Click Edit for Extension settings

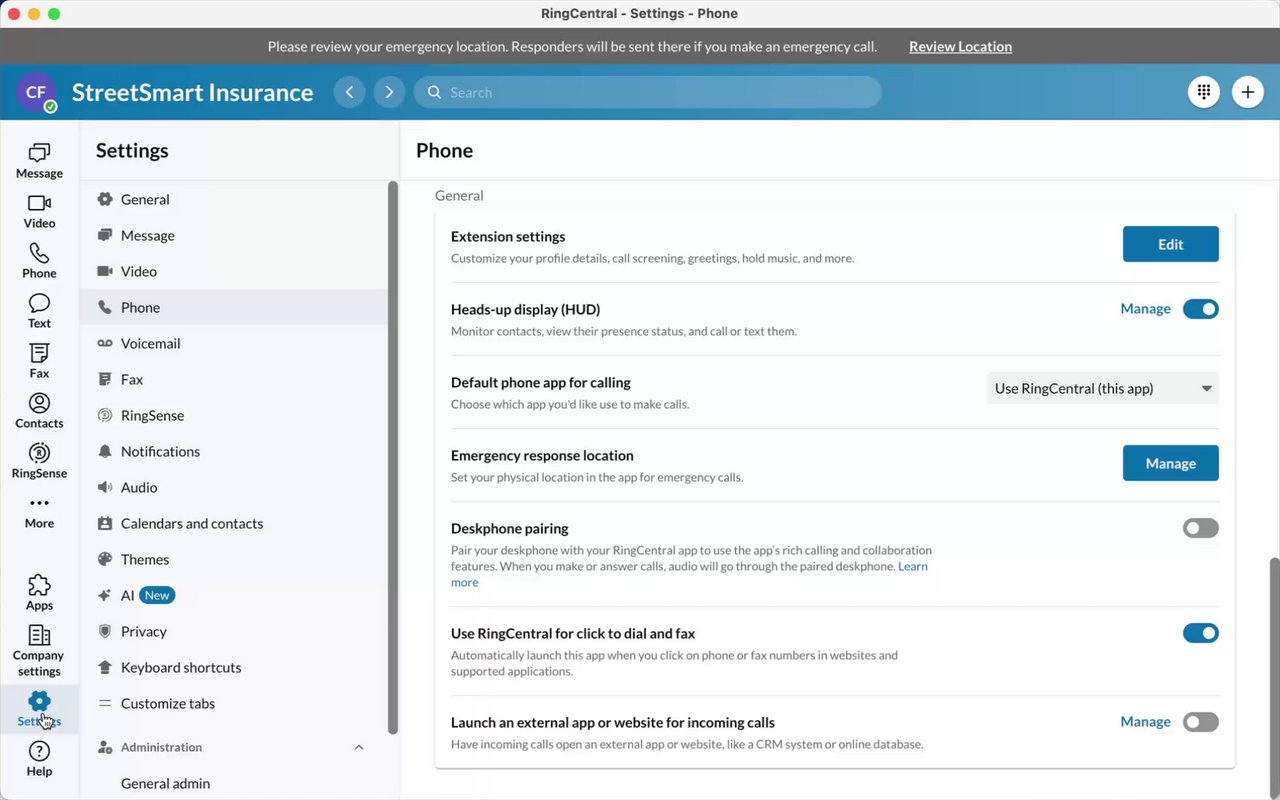1170,244
